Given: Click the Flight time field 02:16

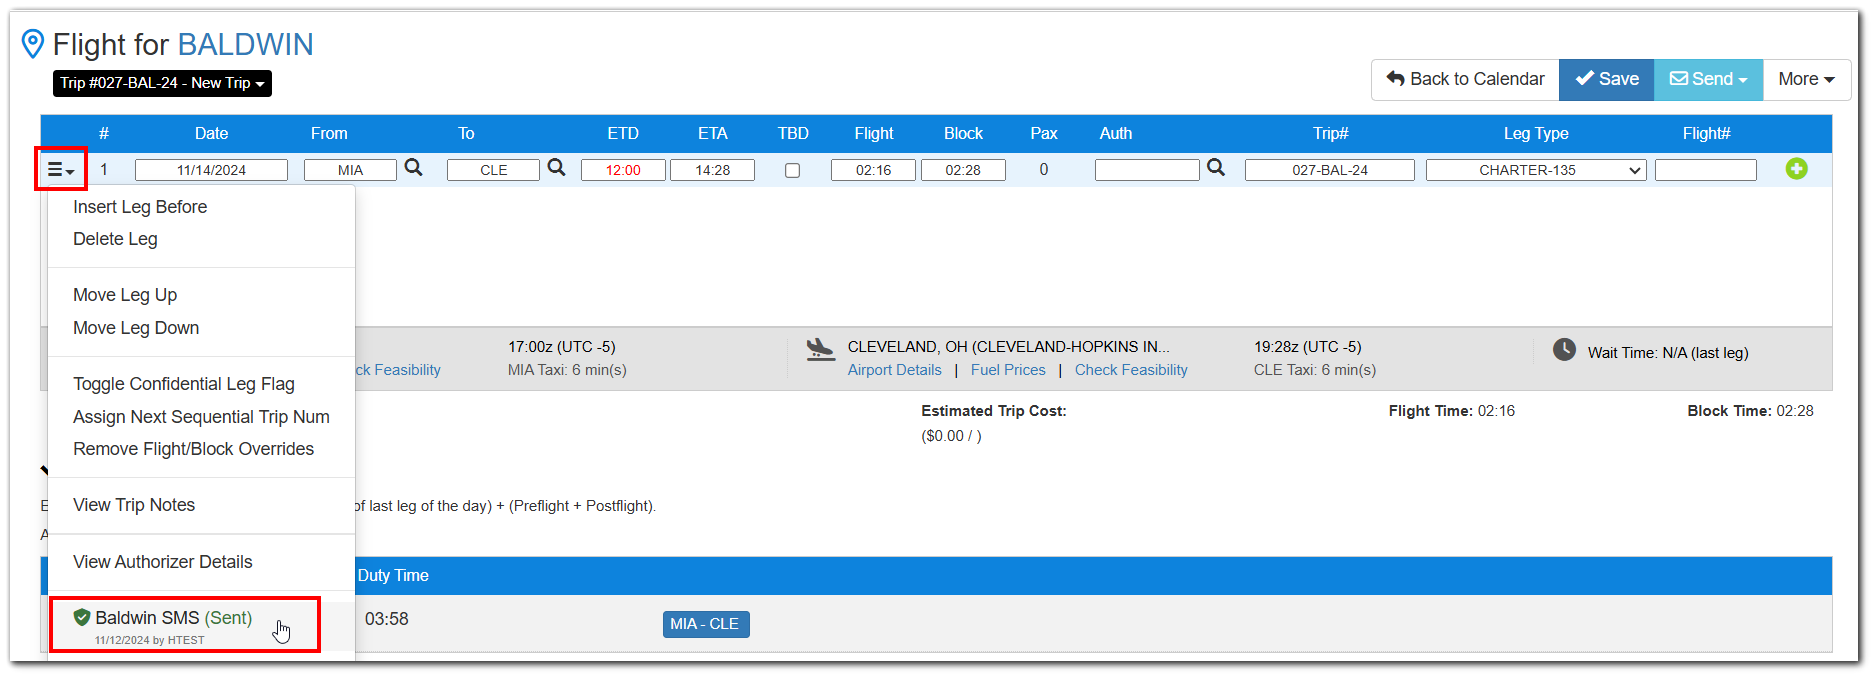Looking at the screenshot, I should tap(873, 170).
